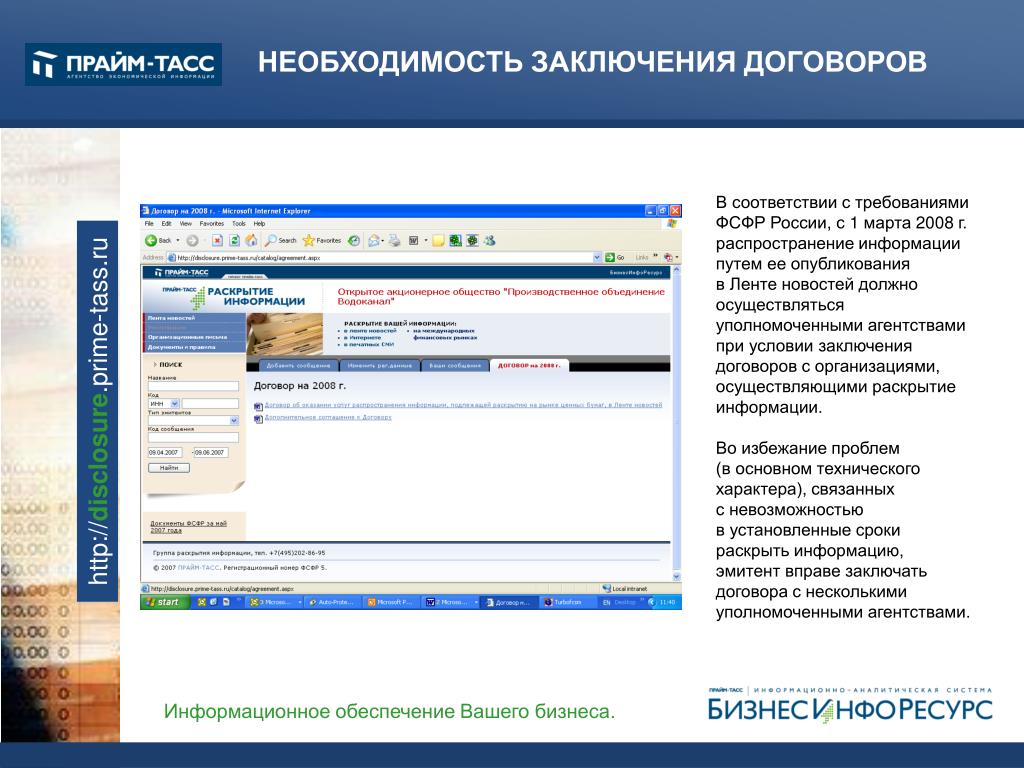Open 'Дополнительное соглашение к Договору' link
This screenshot has width=1024, height=768.
(x=328, y=417)
